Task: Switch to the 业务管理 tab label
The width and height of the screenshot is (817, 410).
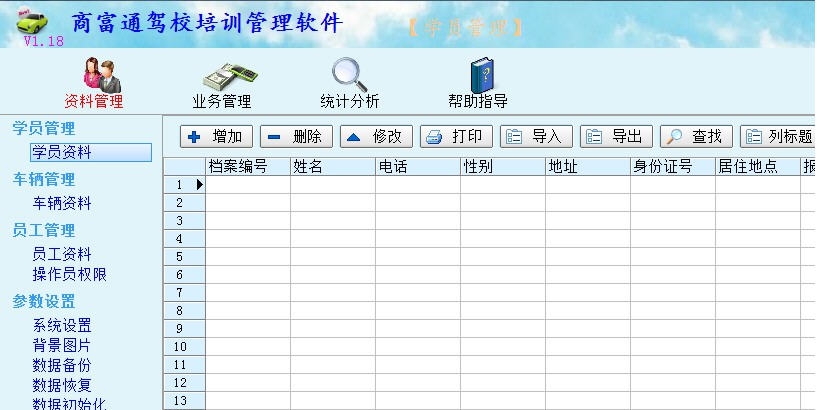Action: tap(222, 101)
